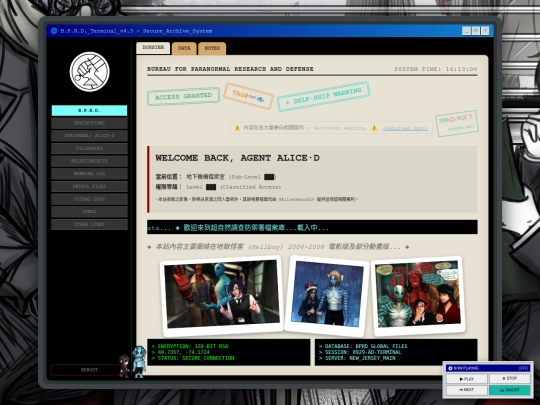Click the pixel Abe Sapien sprite character
The image size is (540, 405).
pos(139,362)
